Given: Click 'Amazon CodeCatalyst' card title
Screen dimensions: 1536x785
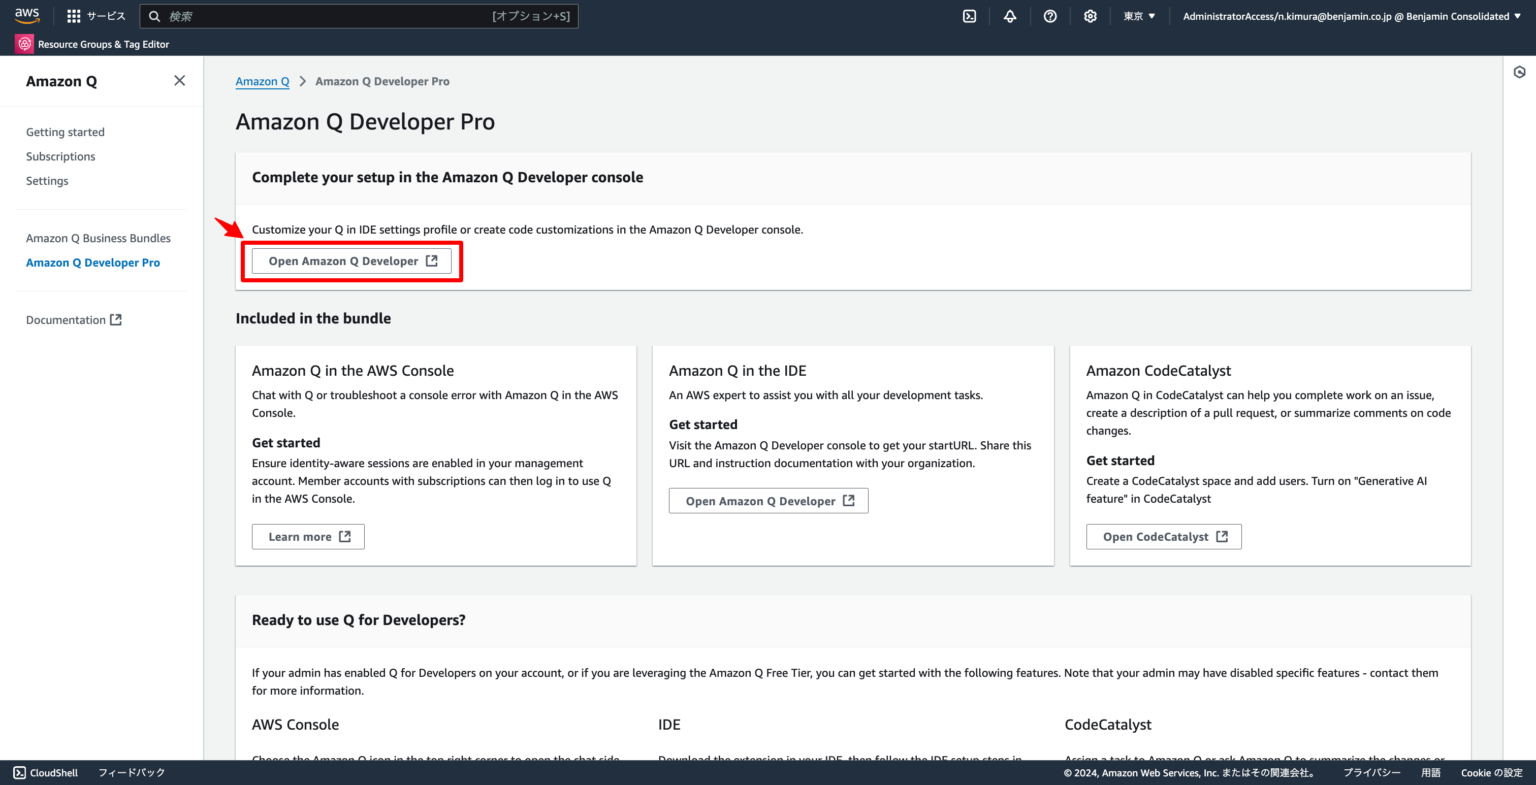Looking at the screenshot, I should (x=1159, y=371).
